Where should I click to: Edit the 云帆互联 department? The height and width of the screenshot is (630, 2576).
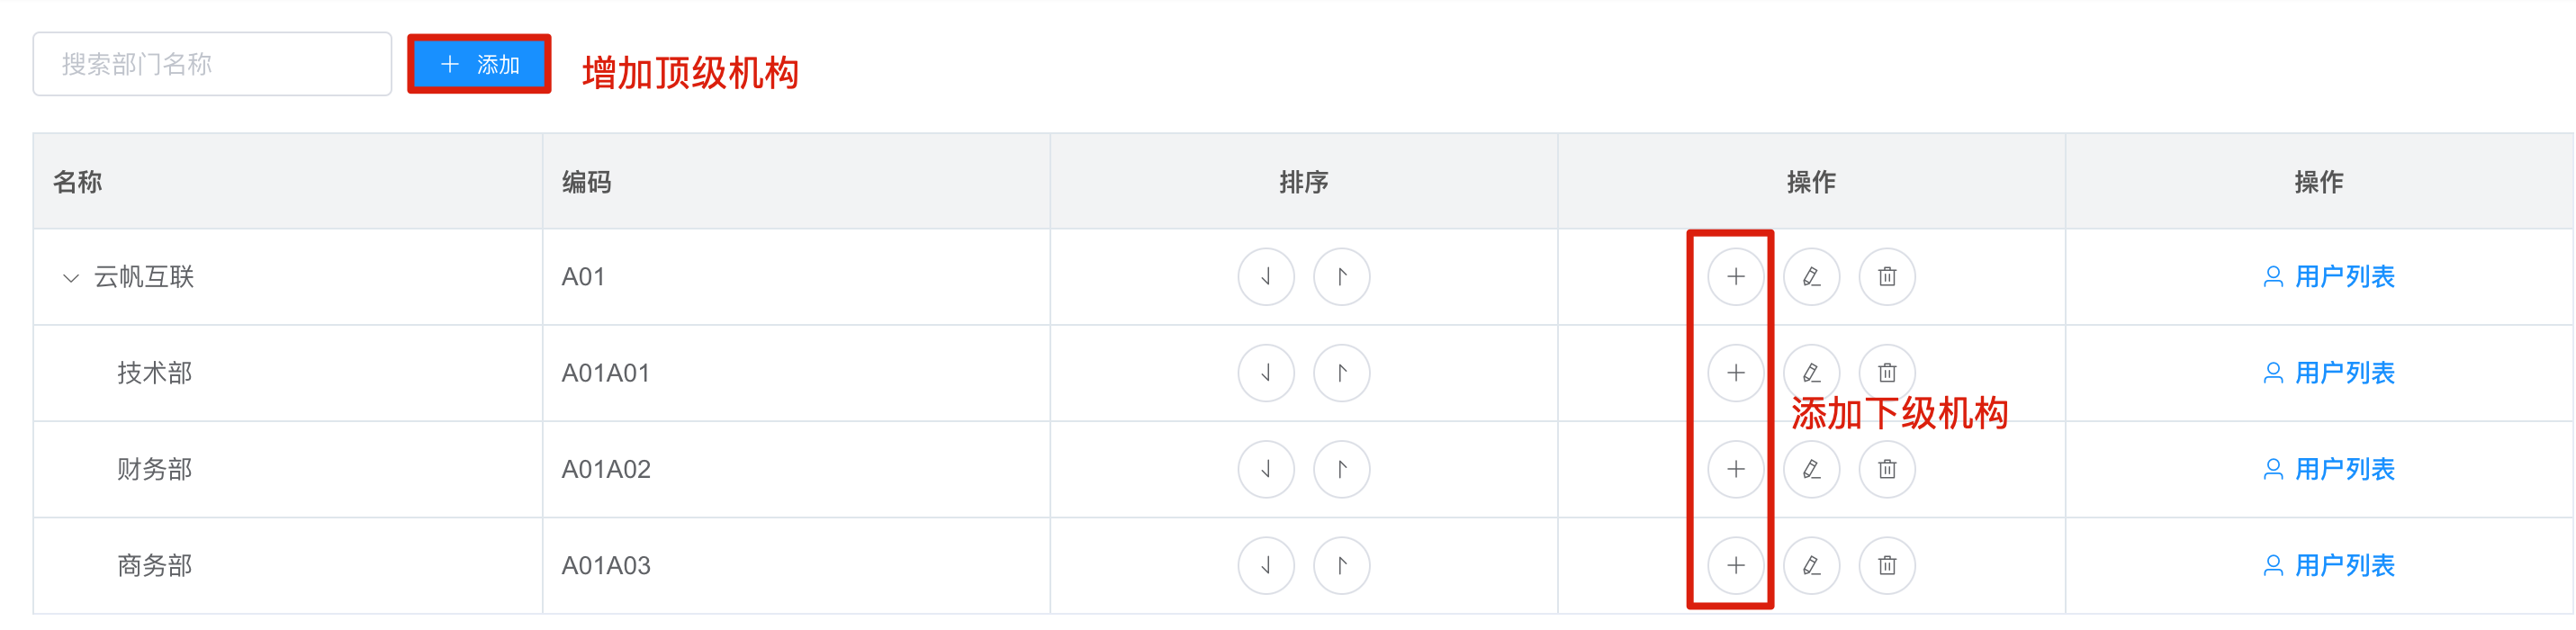point(1811,277)
